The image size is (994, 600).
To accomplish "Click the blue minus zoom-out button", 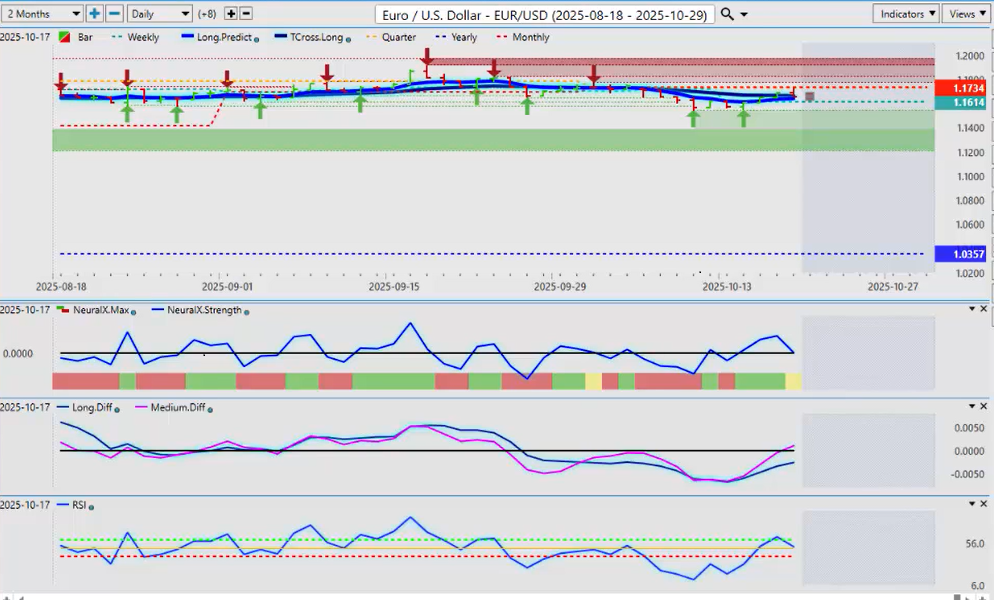I will (x=114, y=14).
